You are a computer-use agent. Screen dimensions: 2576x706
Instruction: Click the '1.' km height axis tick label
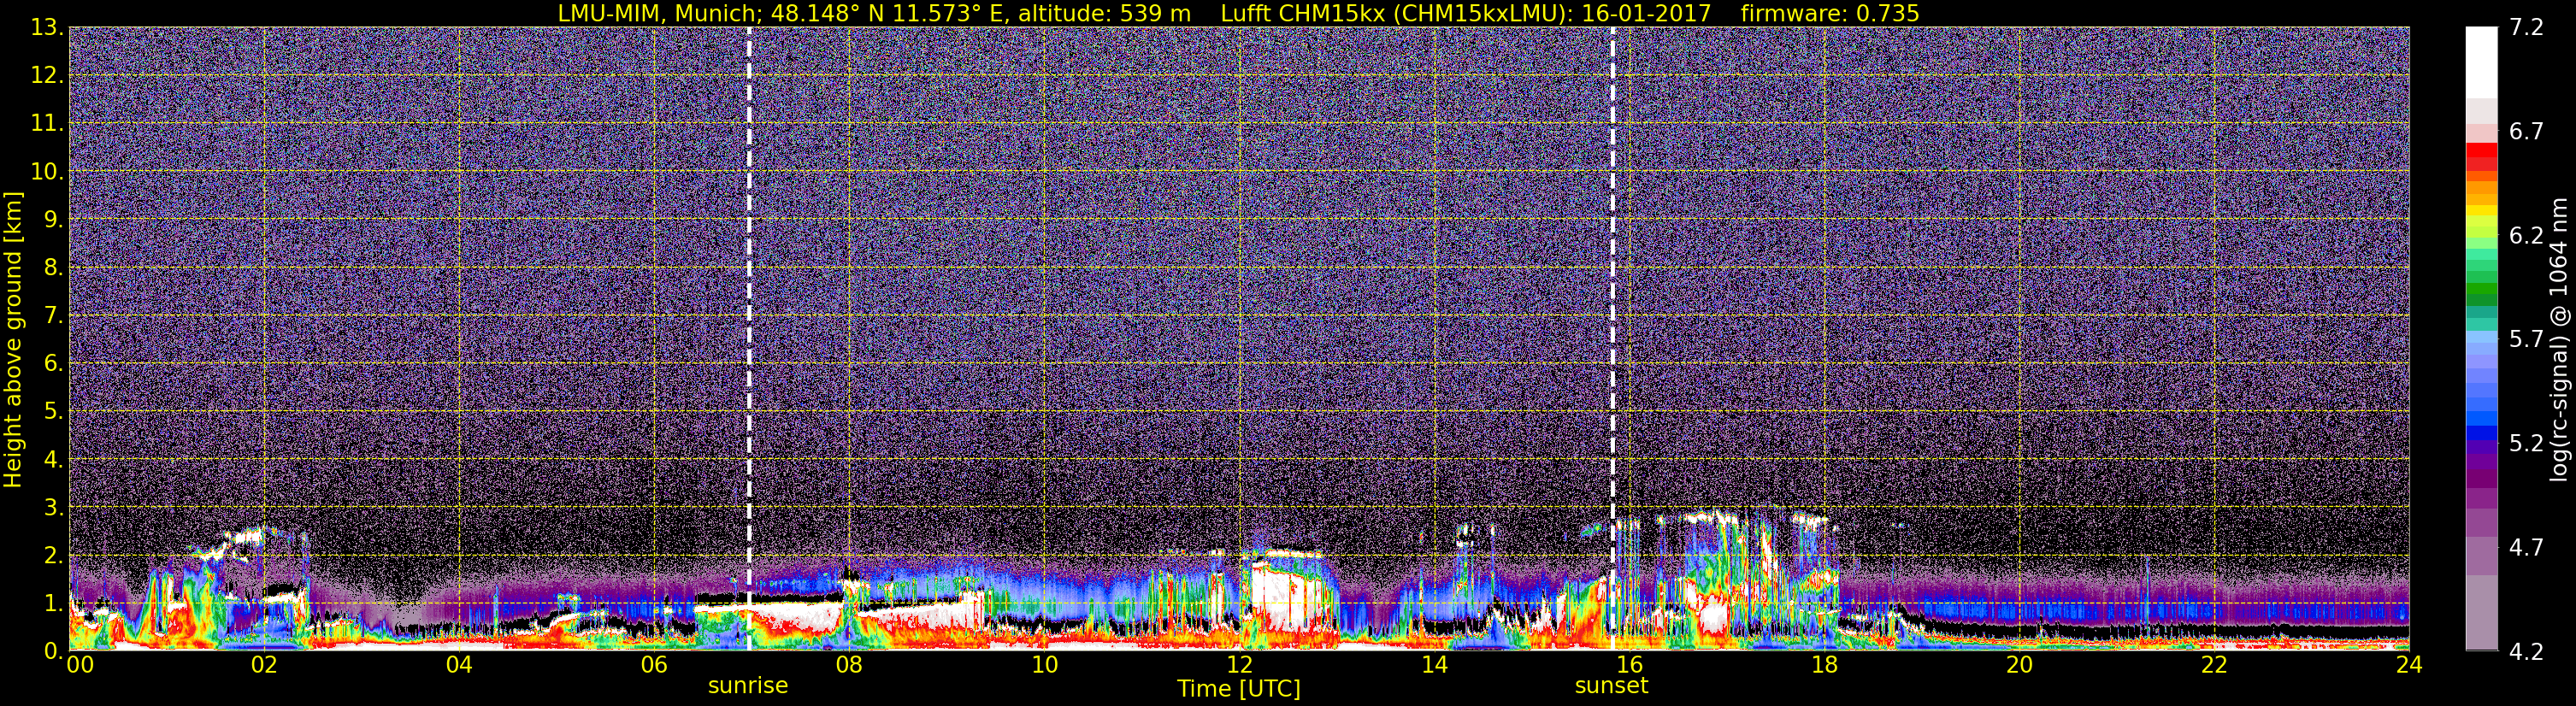click(54, 603)
